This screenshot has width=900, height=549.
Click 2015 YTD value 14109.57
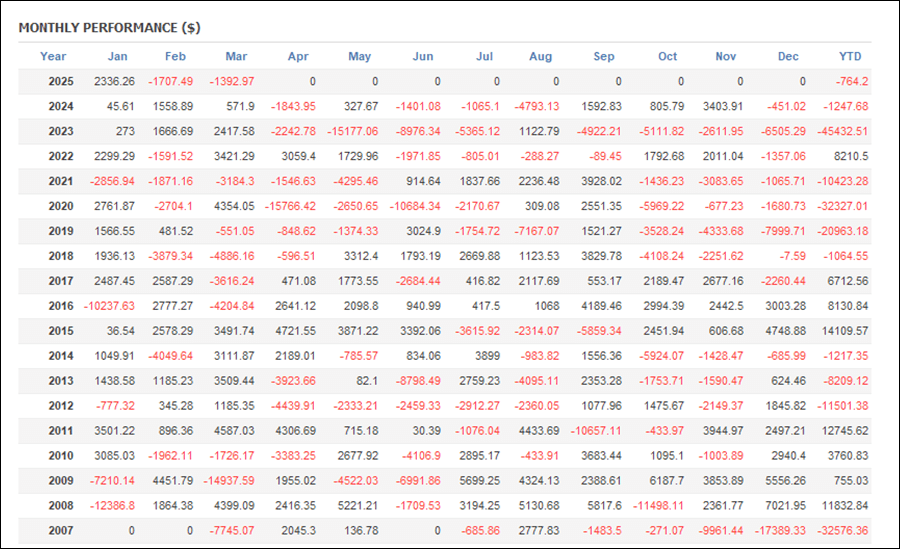(845, 331)
